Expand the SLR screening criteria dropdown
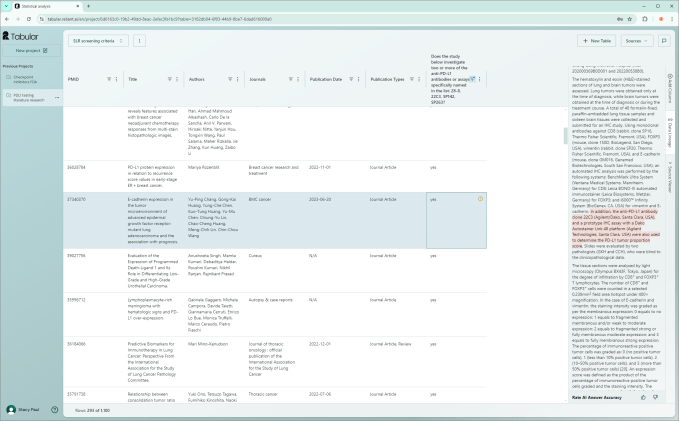The image size is (679, 421). click(x=99, y=41)
